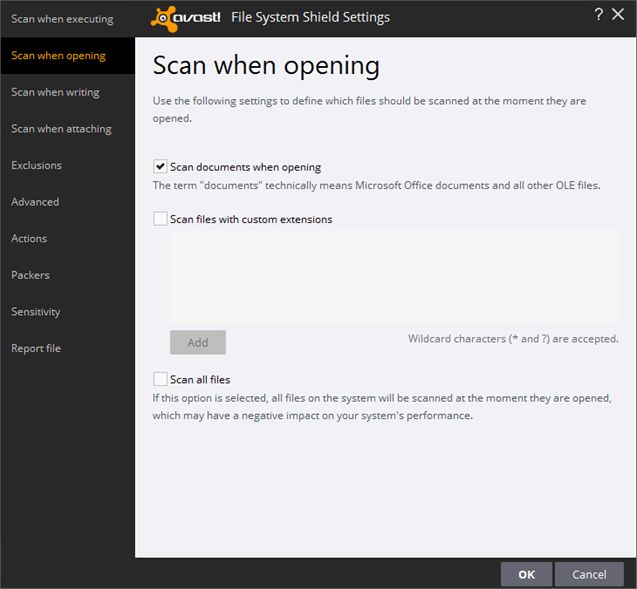Close the File System Shield Settings dialog

(x=618, y=15)
